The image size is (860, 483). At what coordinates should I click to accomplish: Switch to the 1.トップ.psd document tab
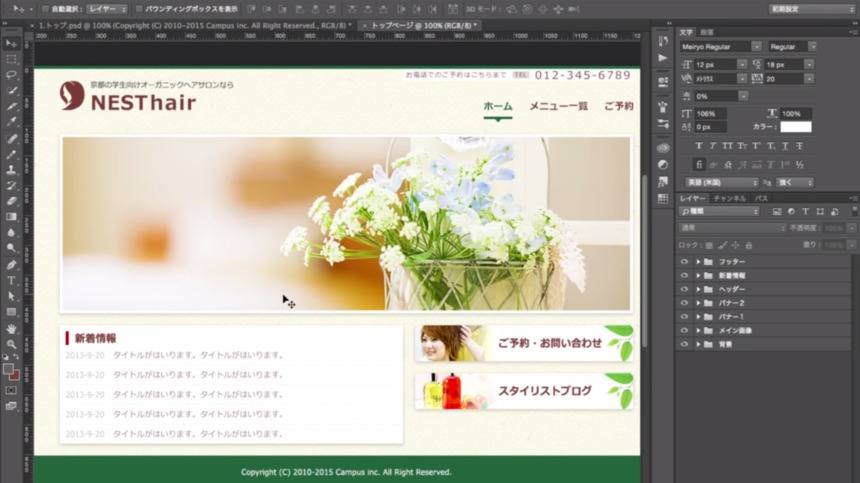click(195, 25)
